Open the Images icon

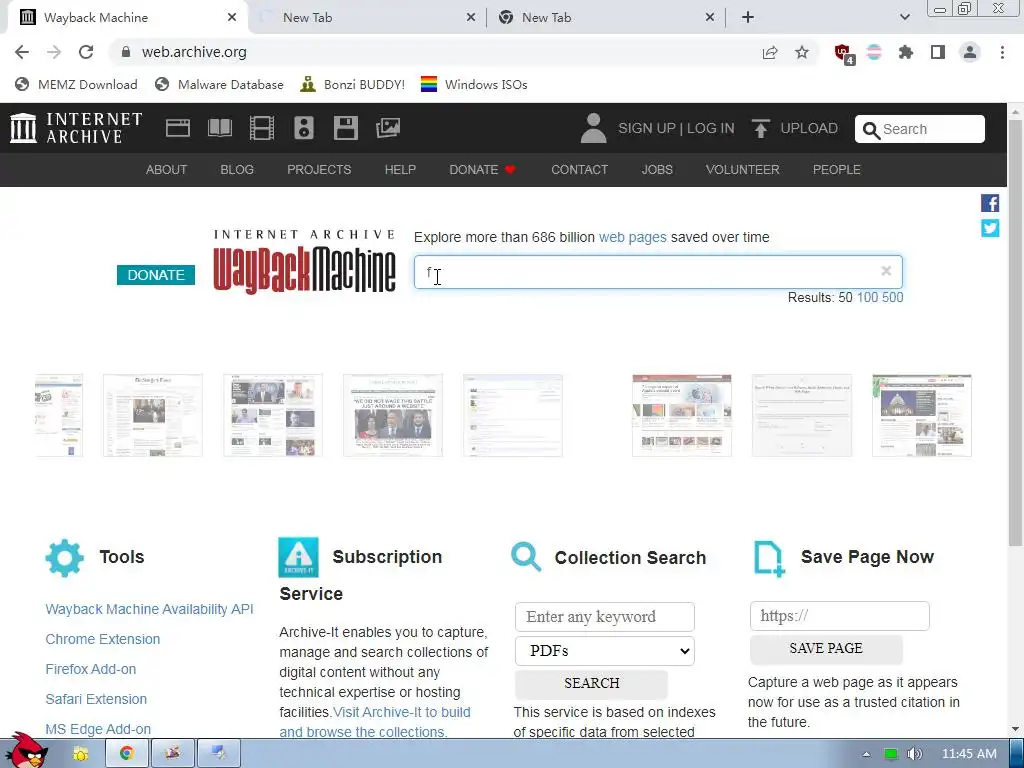(x=388, y=128)
